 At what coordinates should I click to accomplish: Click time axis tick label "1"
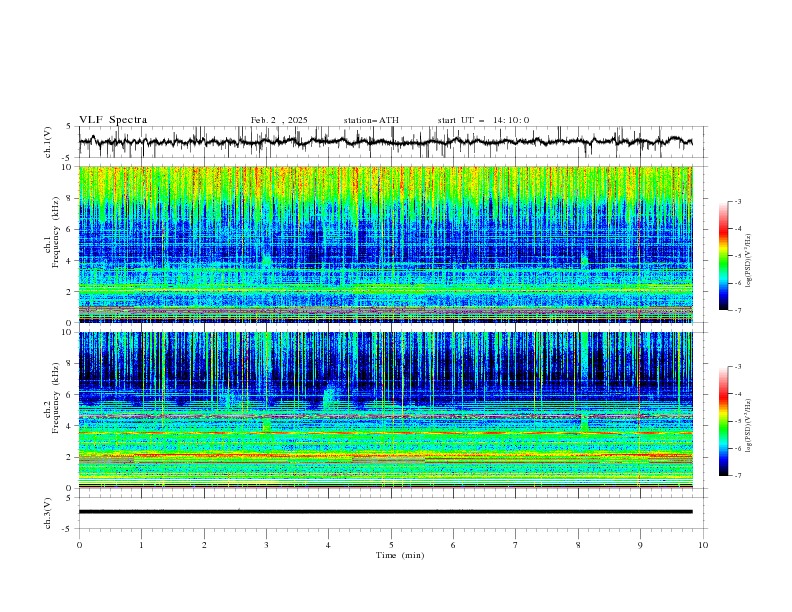pos(141,545)
